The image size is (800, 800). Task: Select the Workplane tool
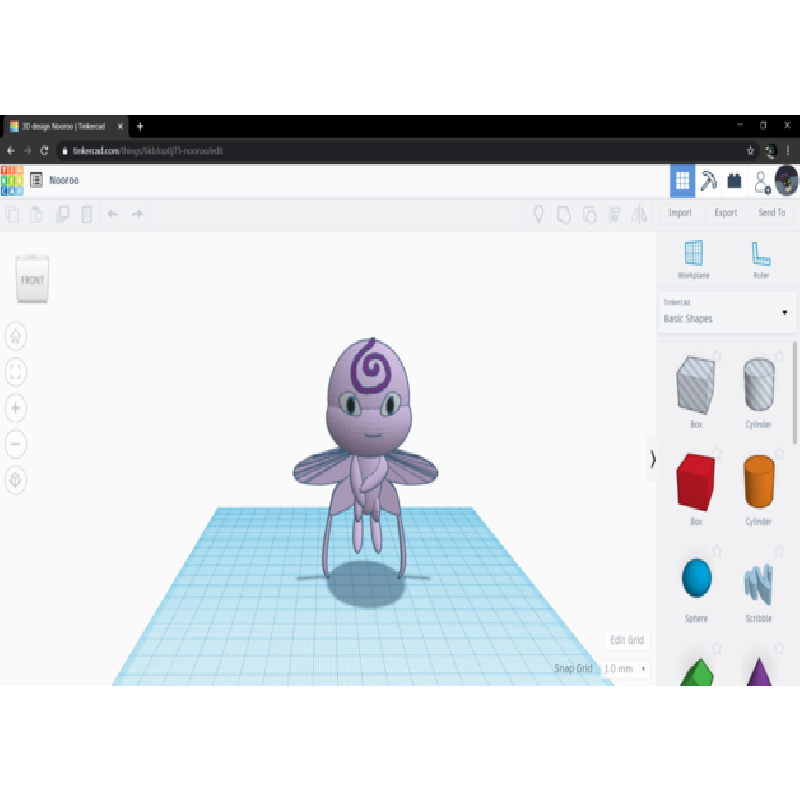click(x=693, y=260)
